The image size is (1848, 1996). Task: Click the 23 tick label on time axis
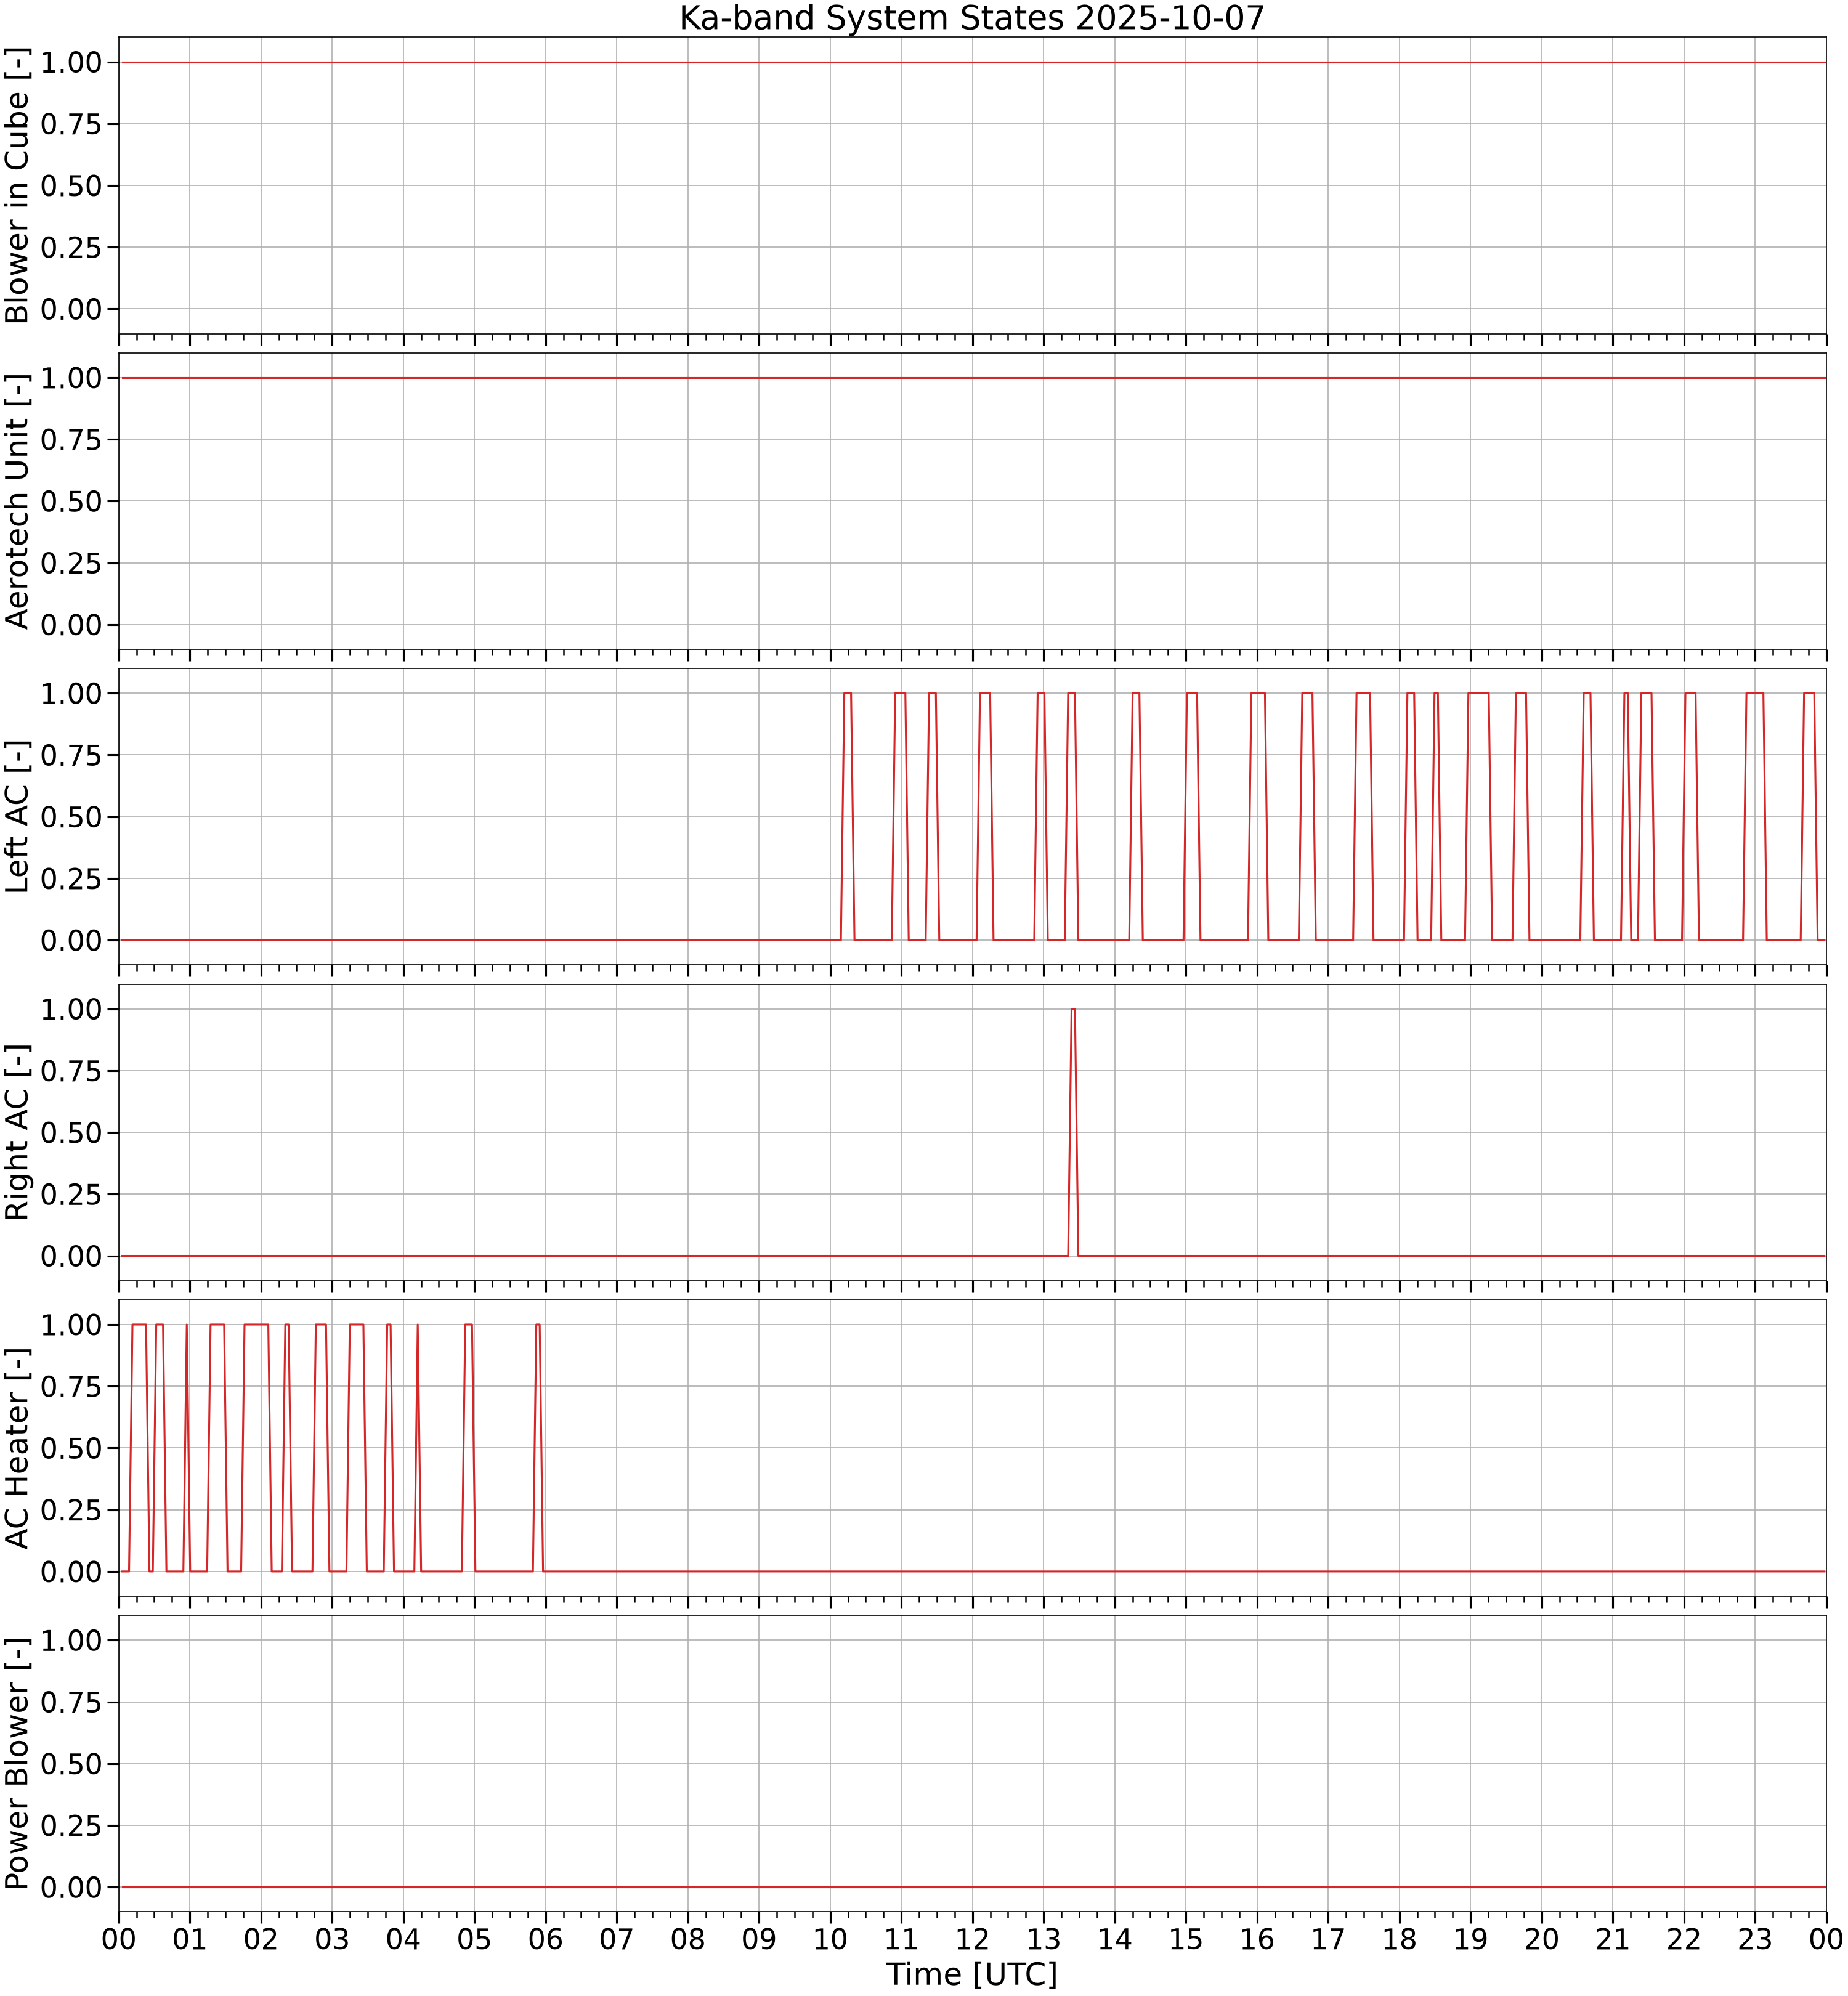pos(1755,1940)
